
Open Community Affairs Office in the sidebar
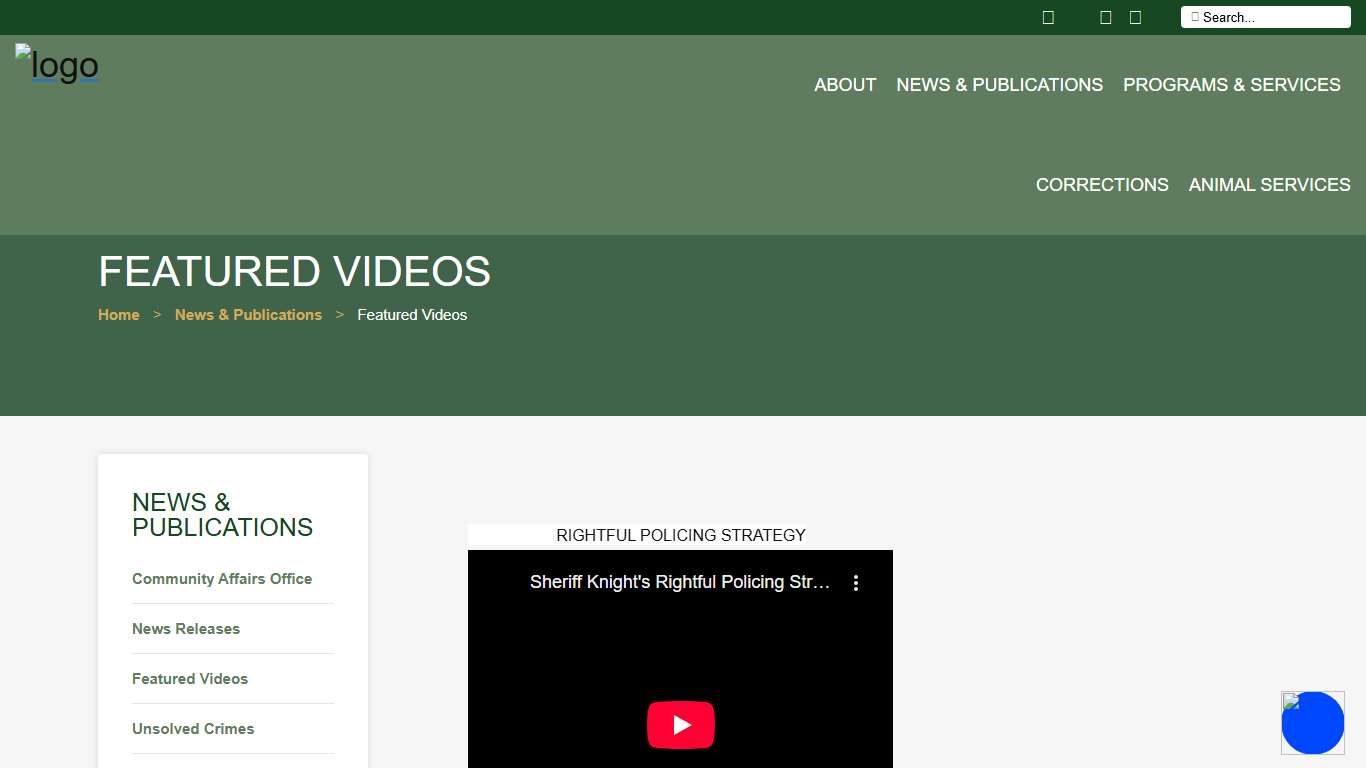pyautogui.click(x=222, y=579)
